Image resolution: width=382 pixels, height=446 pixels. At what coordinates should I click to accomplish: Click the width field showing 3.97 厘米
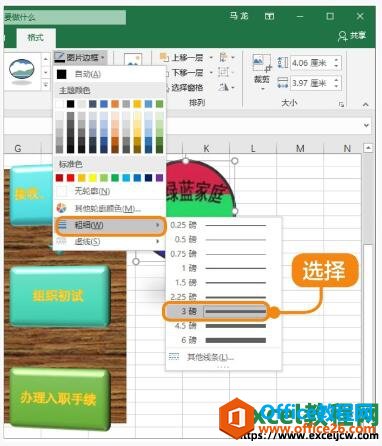pos(311,83)
